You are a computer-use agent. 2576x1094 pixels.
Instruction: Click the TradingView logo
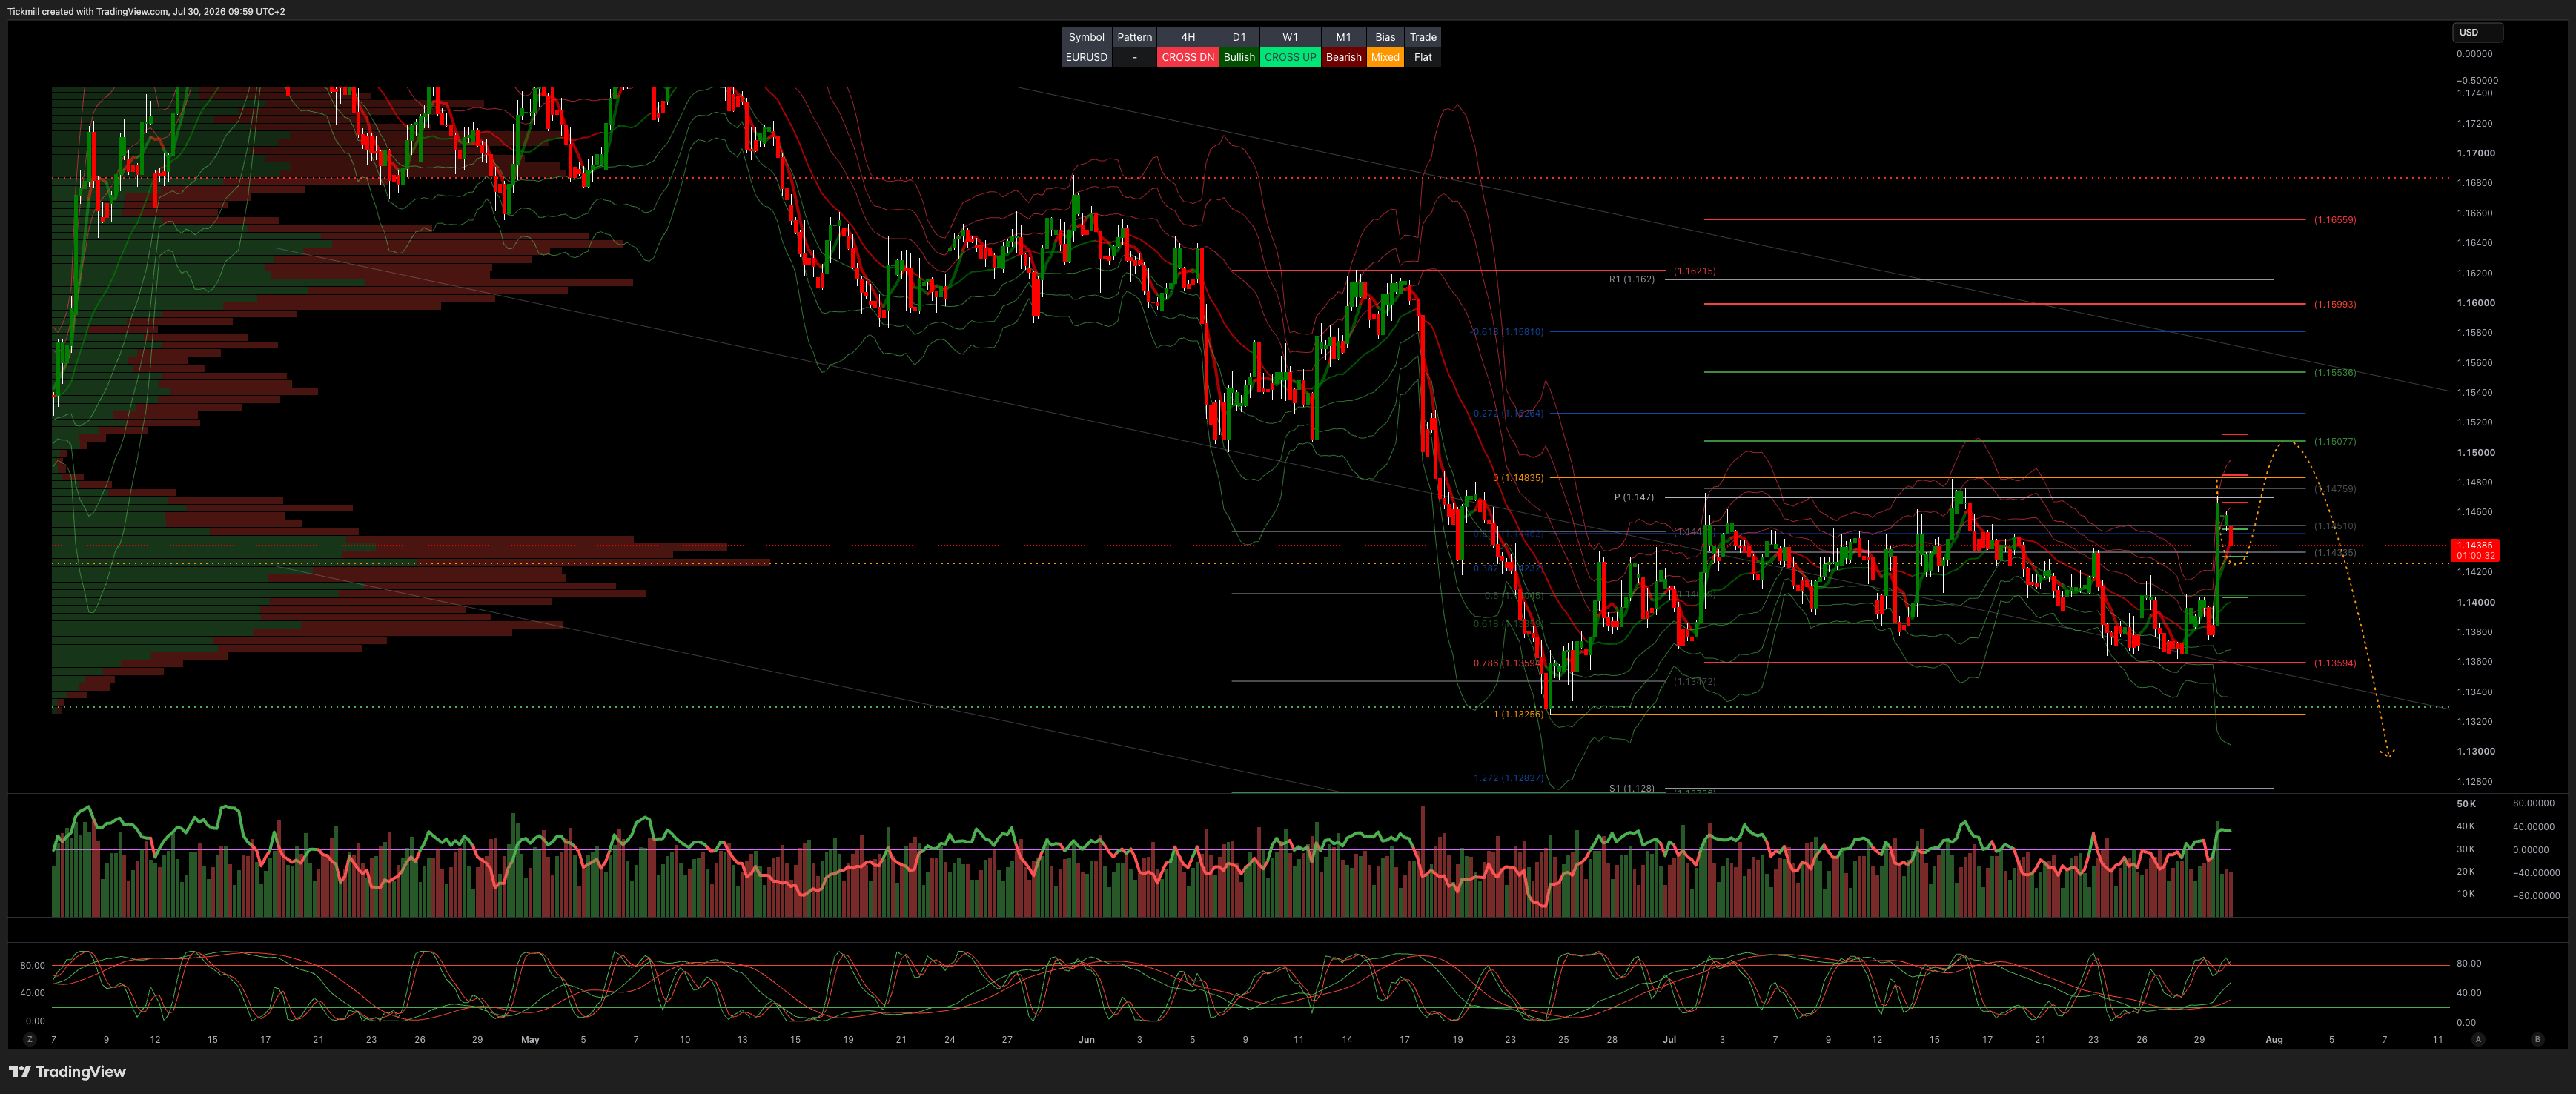[67, 1071]
